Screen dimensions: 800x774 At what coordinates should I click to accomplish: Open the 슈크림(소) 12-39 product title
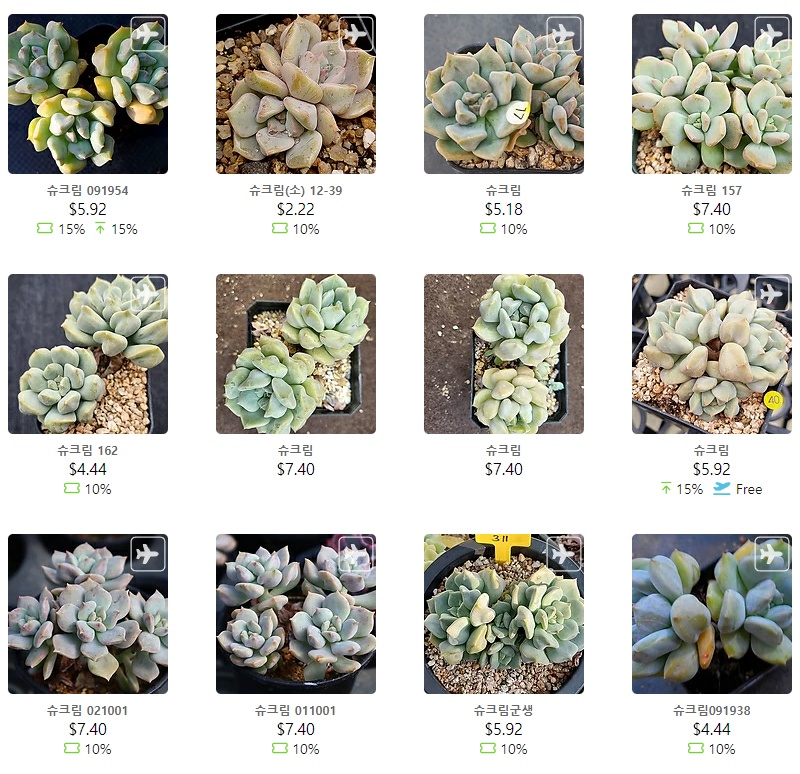(x=296, y=190)
